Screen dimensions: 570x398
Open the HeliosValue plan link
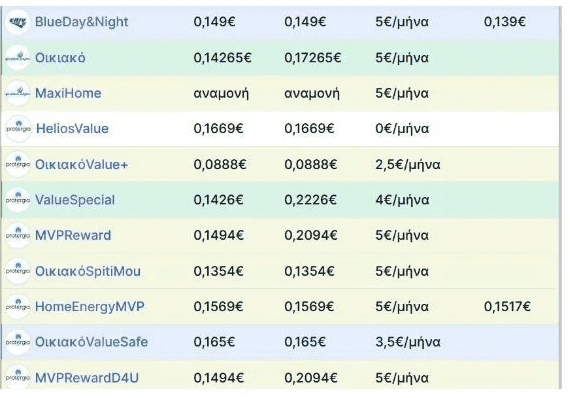point(72,129)
